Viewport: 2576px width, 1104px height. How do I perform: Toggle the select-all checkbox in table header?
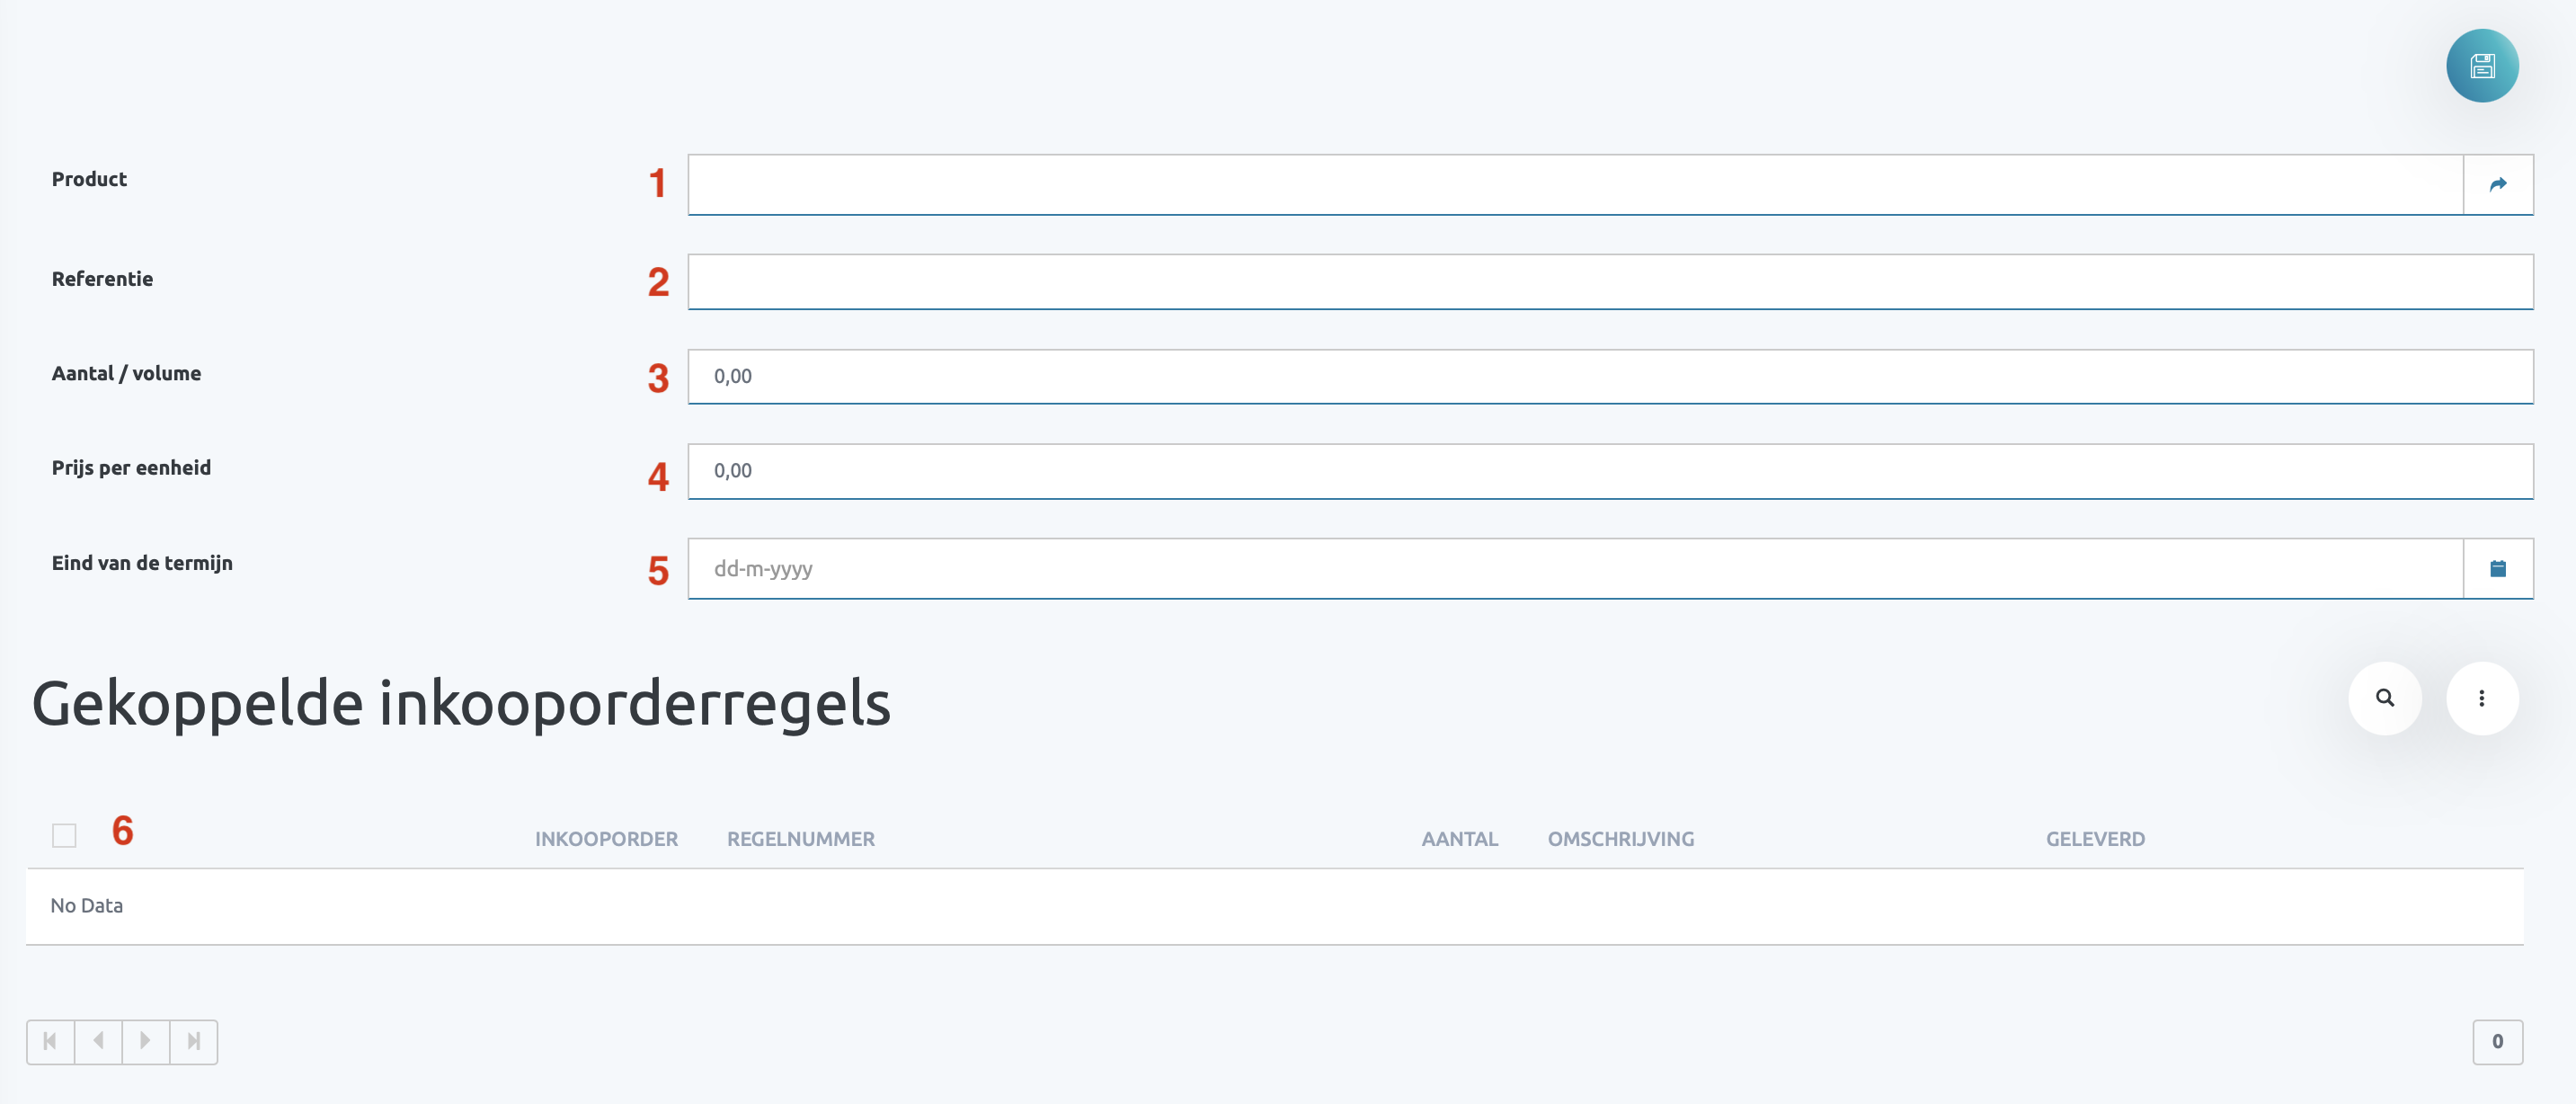64,835
